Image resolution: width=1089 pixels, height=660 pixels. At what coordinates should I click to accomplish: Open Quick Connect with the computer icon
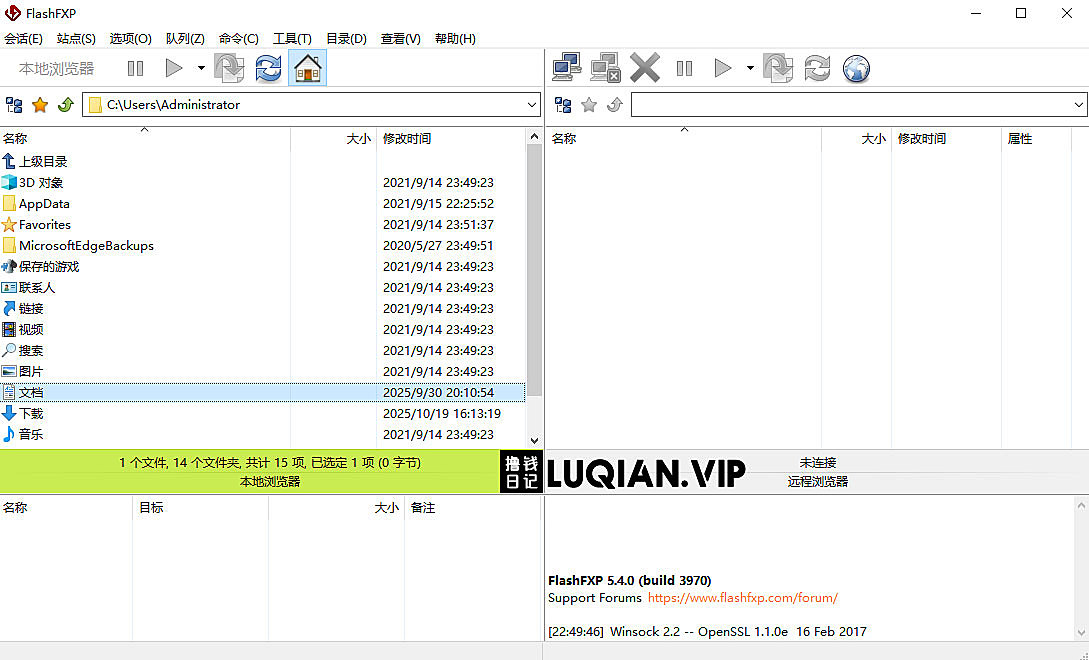click(x=568, y=68)
